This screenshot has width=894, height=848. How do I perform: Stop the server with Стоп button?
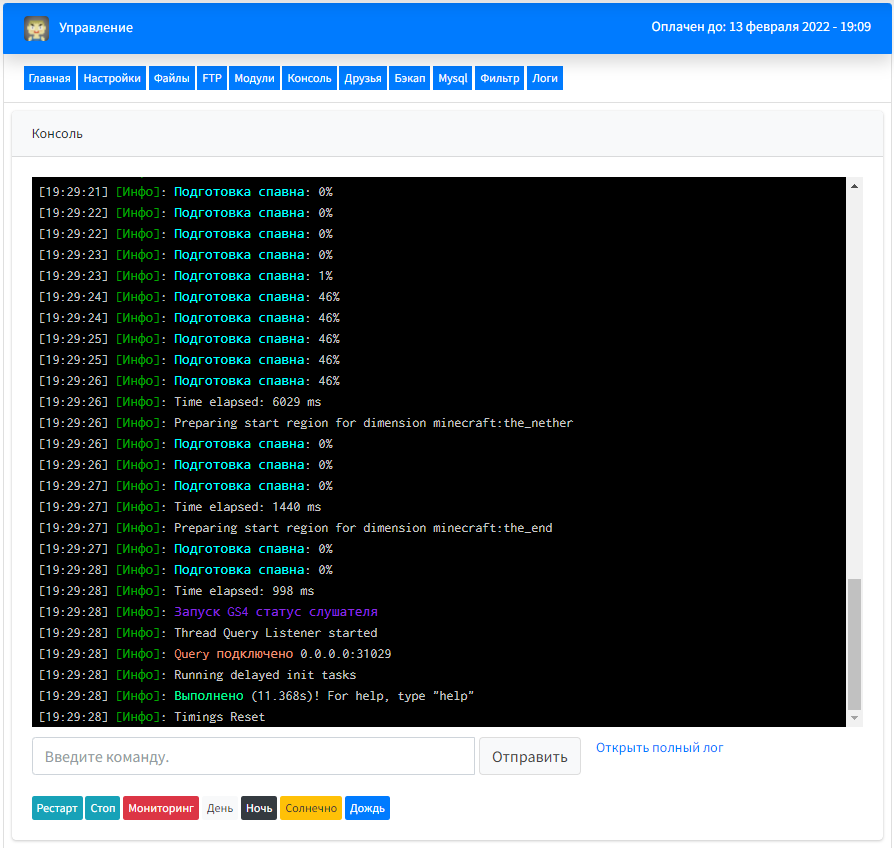point(103,808)
